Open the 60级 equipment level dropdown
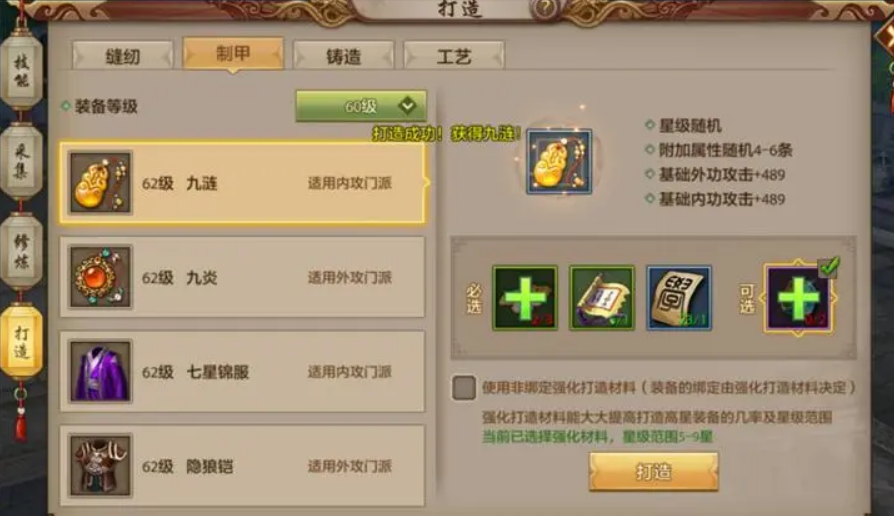894x516 pixels. (x=361, y=105)
